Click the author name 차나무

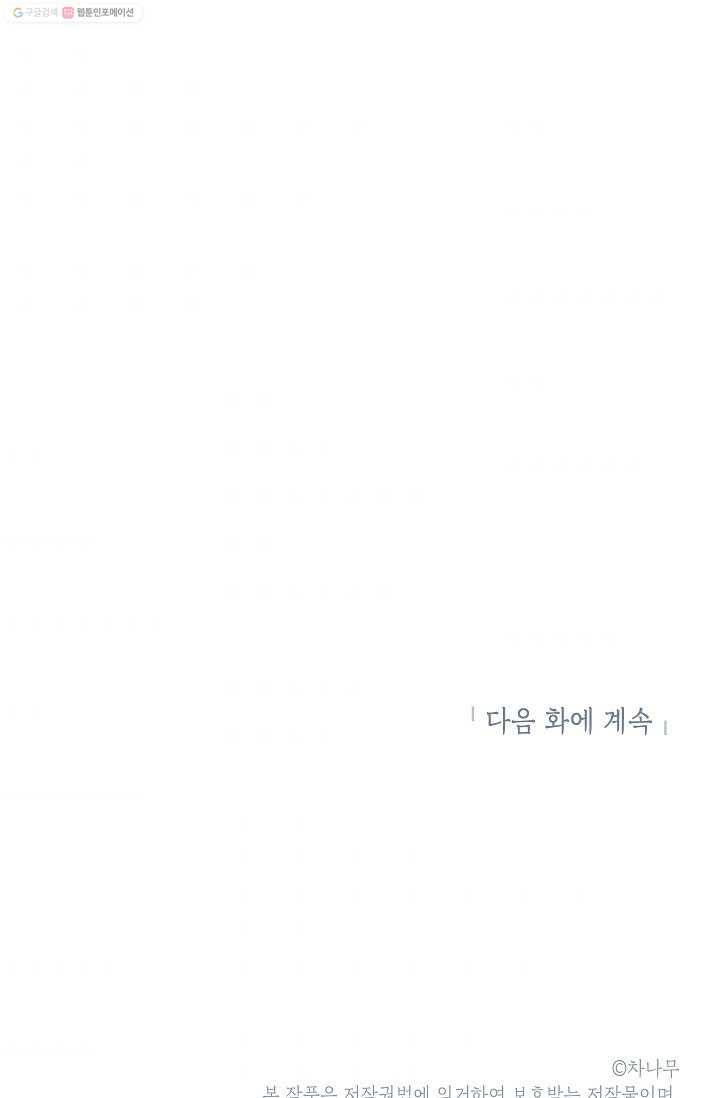pos(653,1069)
